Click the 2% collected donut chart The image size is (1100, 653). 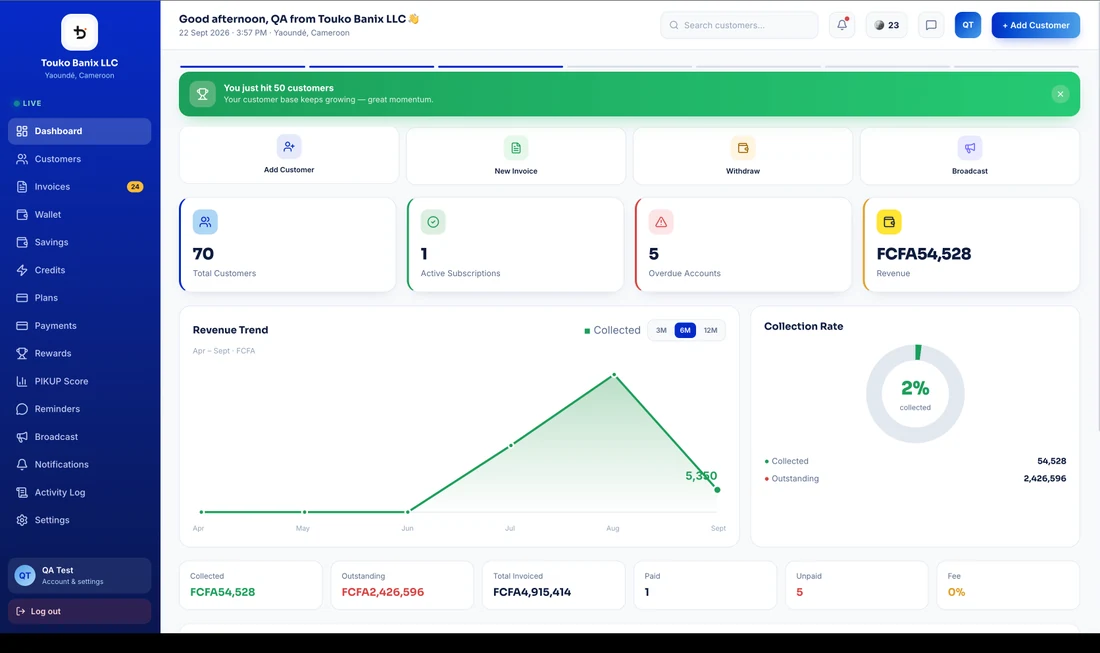pos(915,393)
